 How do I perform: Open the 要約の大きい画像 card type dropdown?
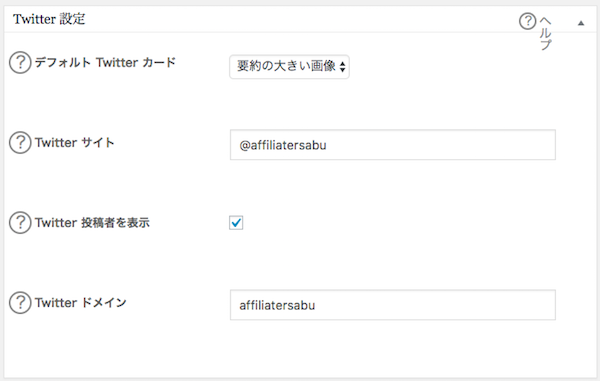tap(289, 67)
